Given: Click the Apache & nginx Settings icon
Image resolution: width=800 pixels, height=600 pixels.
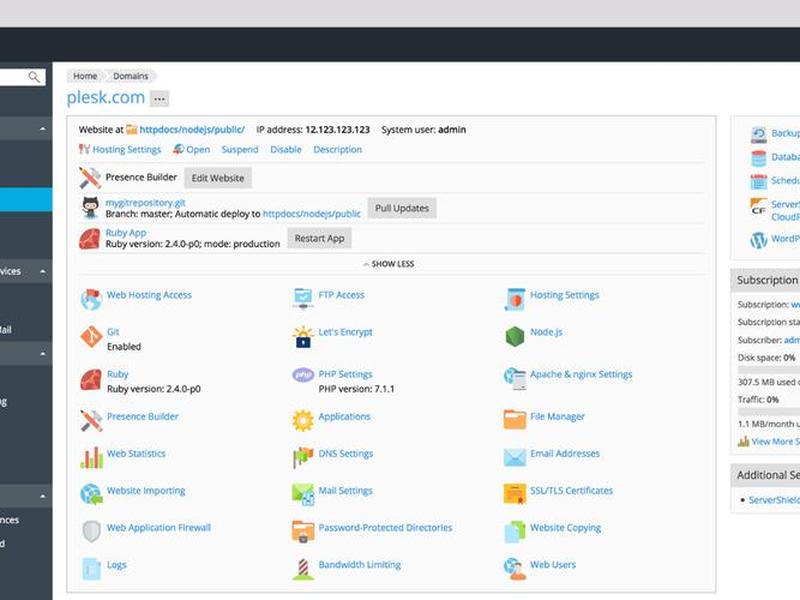Looking at the screenshot, I should pos(515,379).
